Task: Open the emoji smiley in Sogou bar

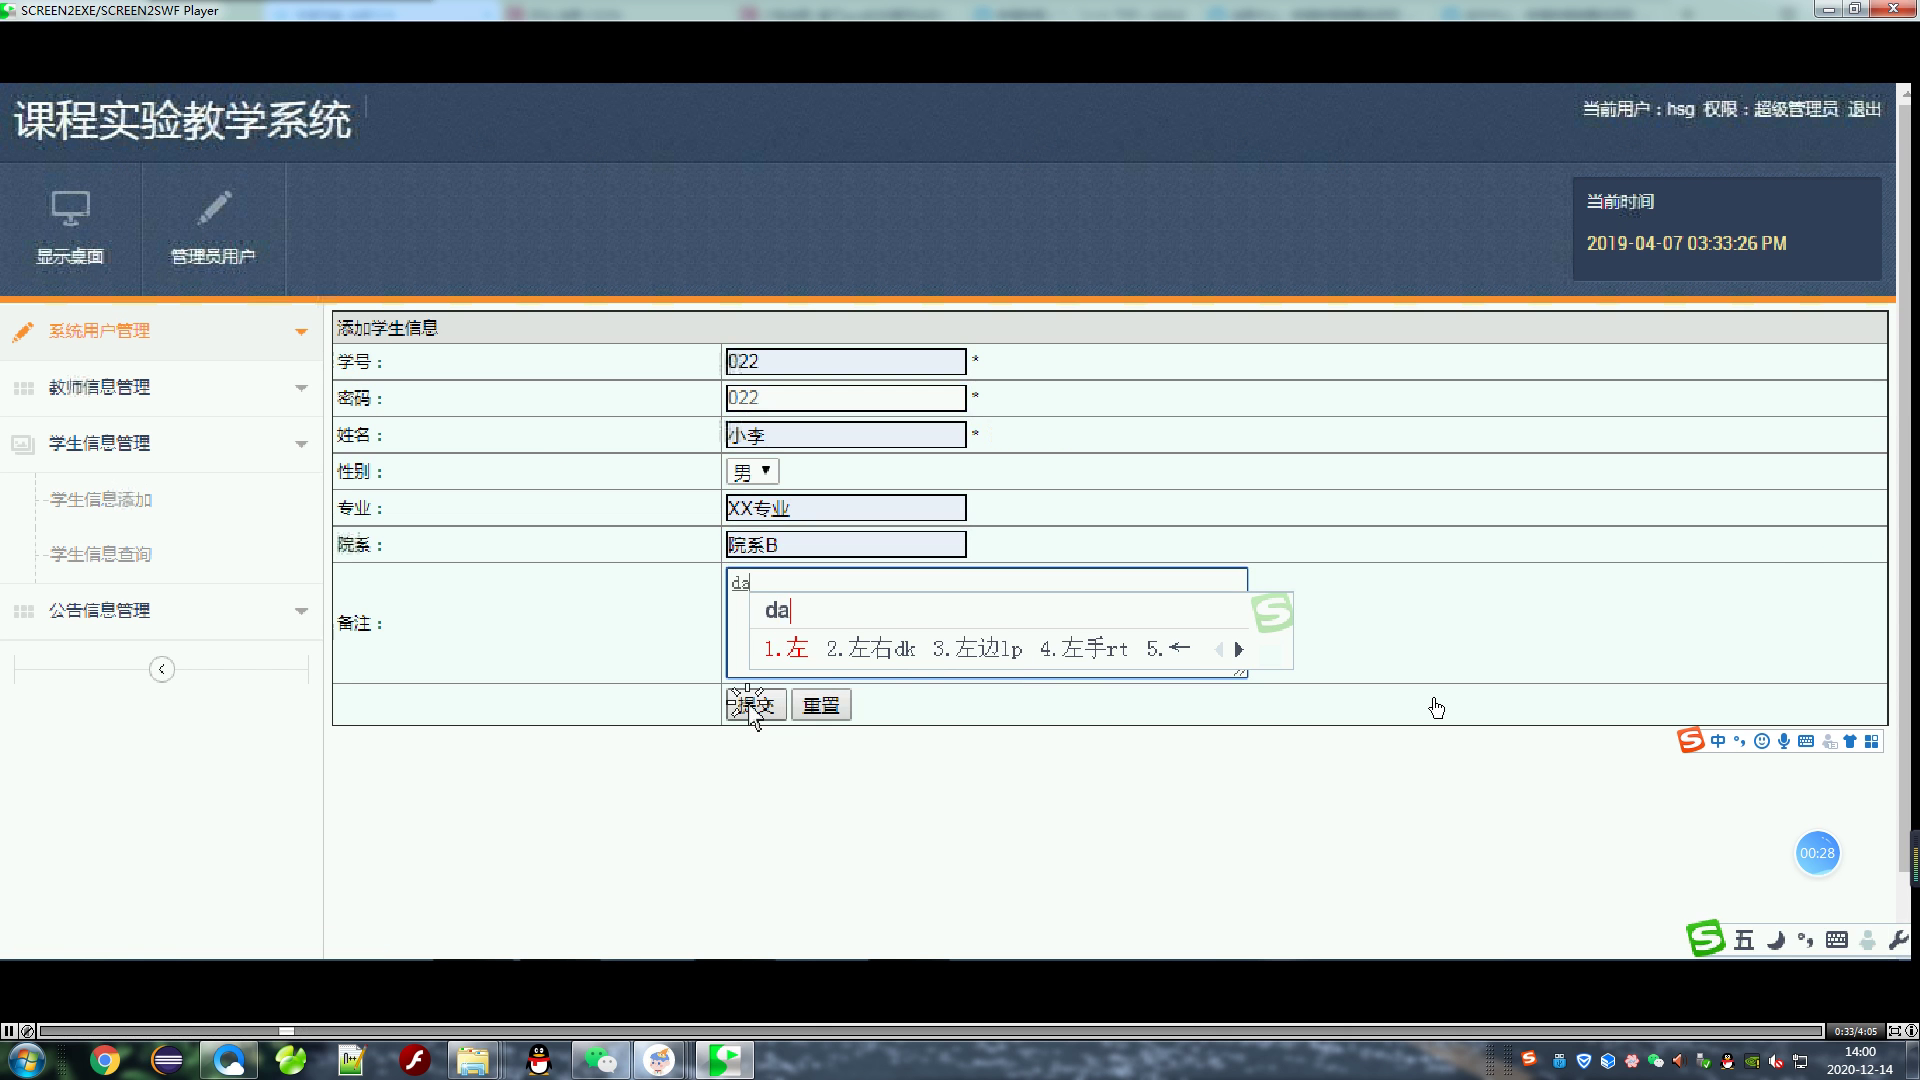Action: point(1762,741)
